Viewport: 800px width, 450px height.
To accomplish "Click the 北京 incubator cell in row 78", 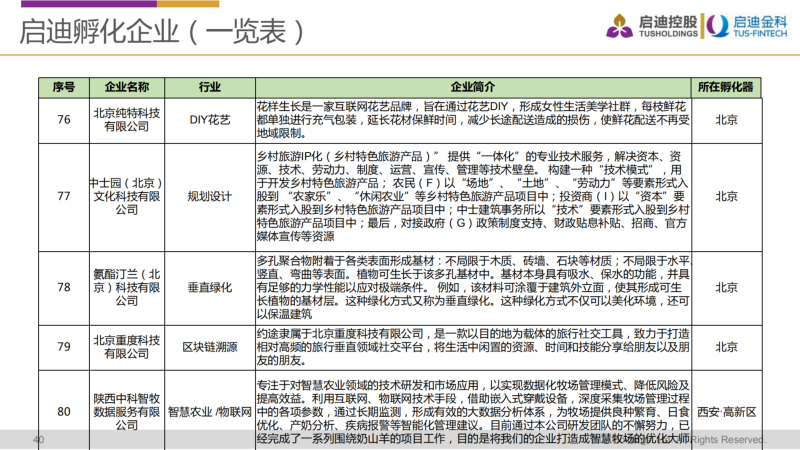I will (x=726, y=287).
